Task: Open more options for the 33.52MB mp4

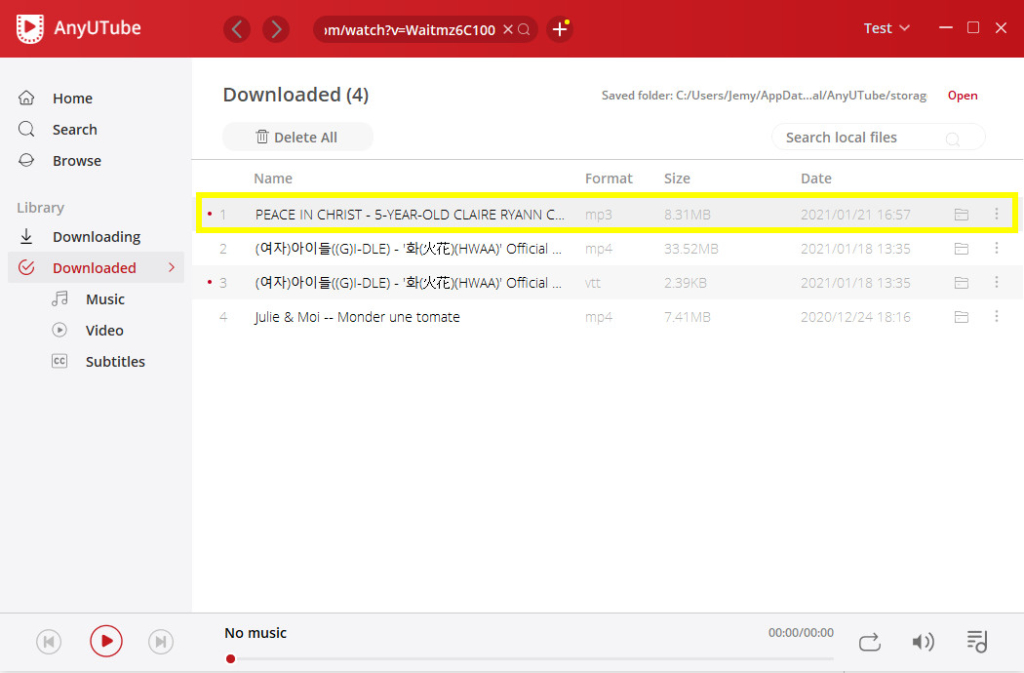Action: [997, 248]
